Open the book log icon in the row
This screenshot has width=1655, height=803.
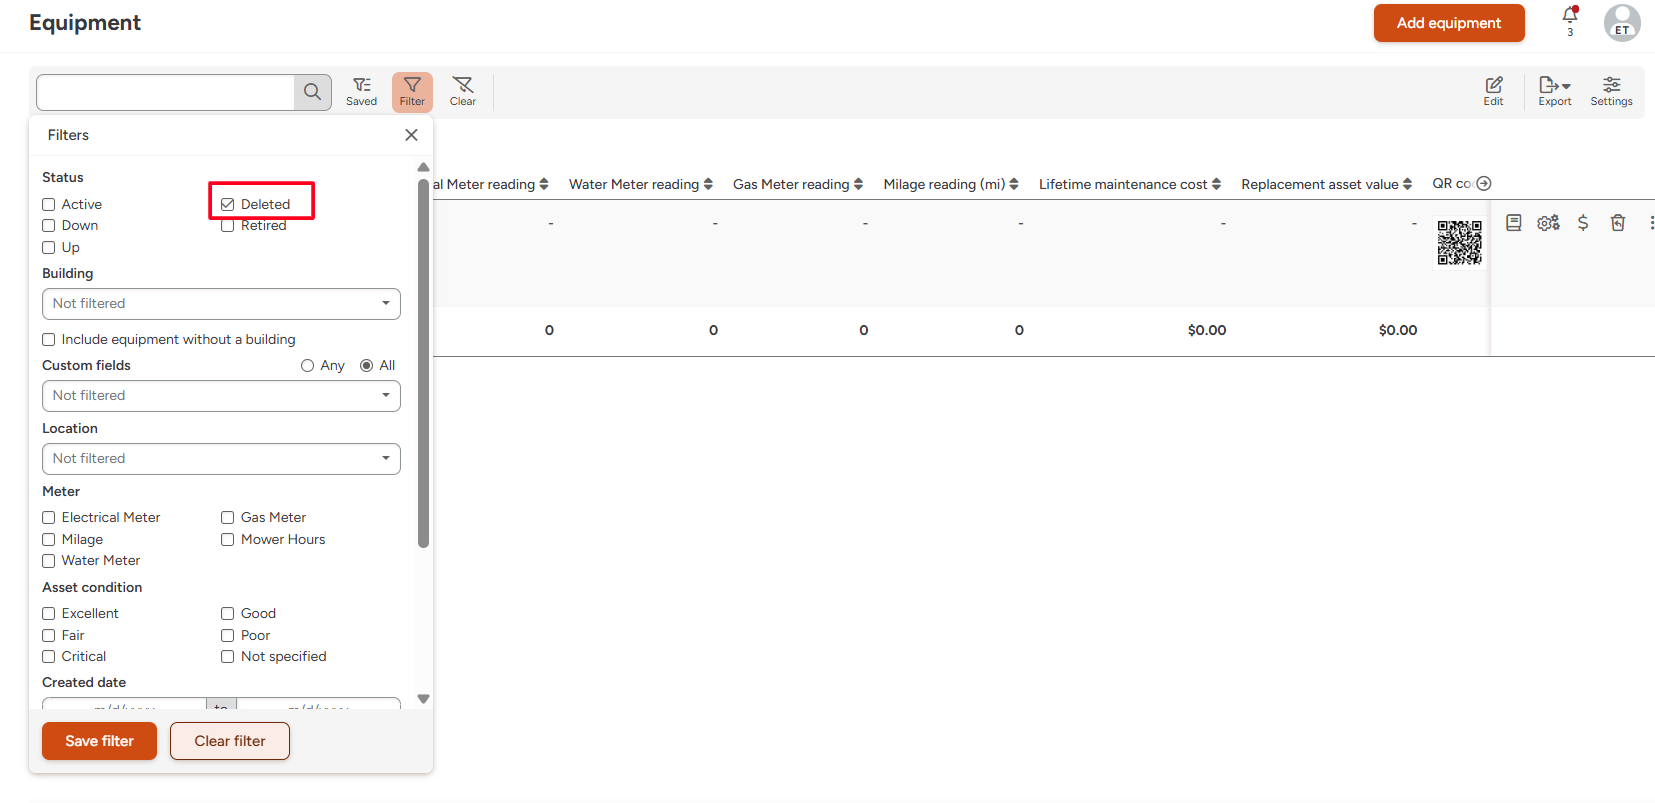click(1514, 223)
